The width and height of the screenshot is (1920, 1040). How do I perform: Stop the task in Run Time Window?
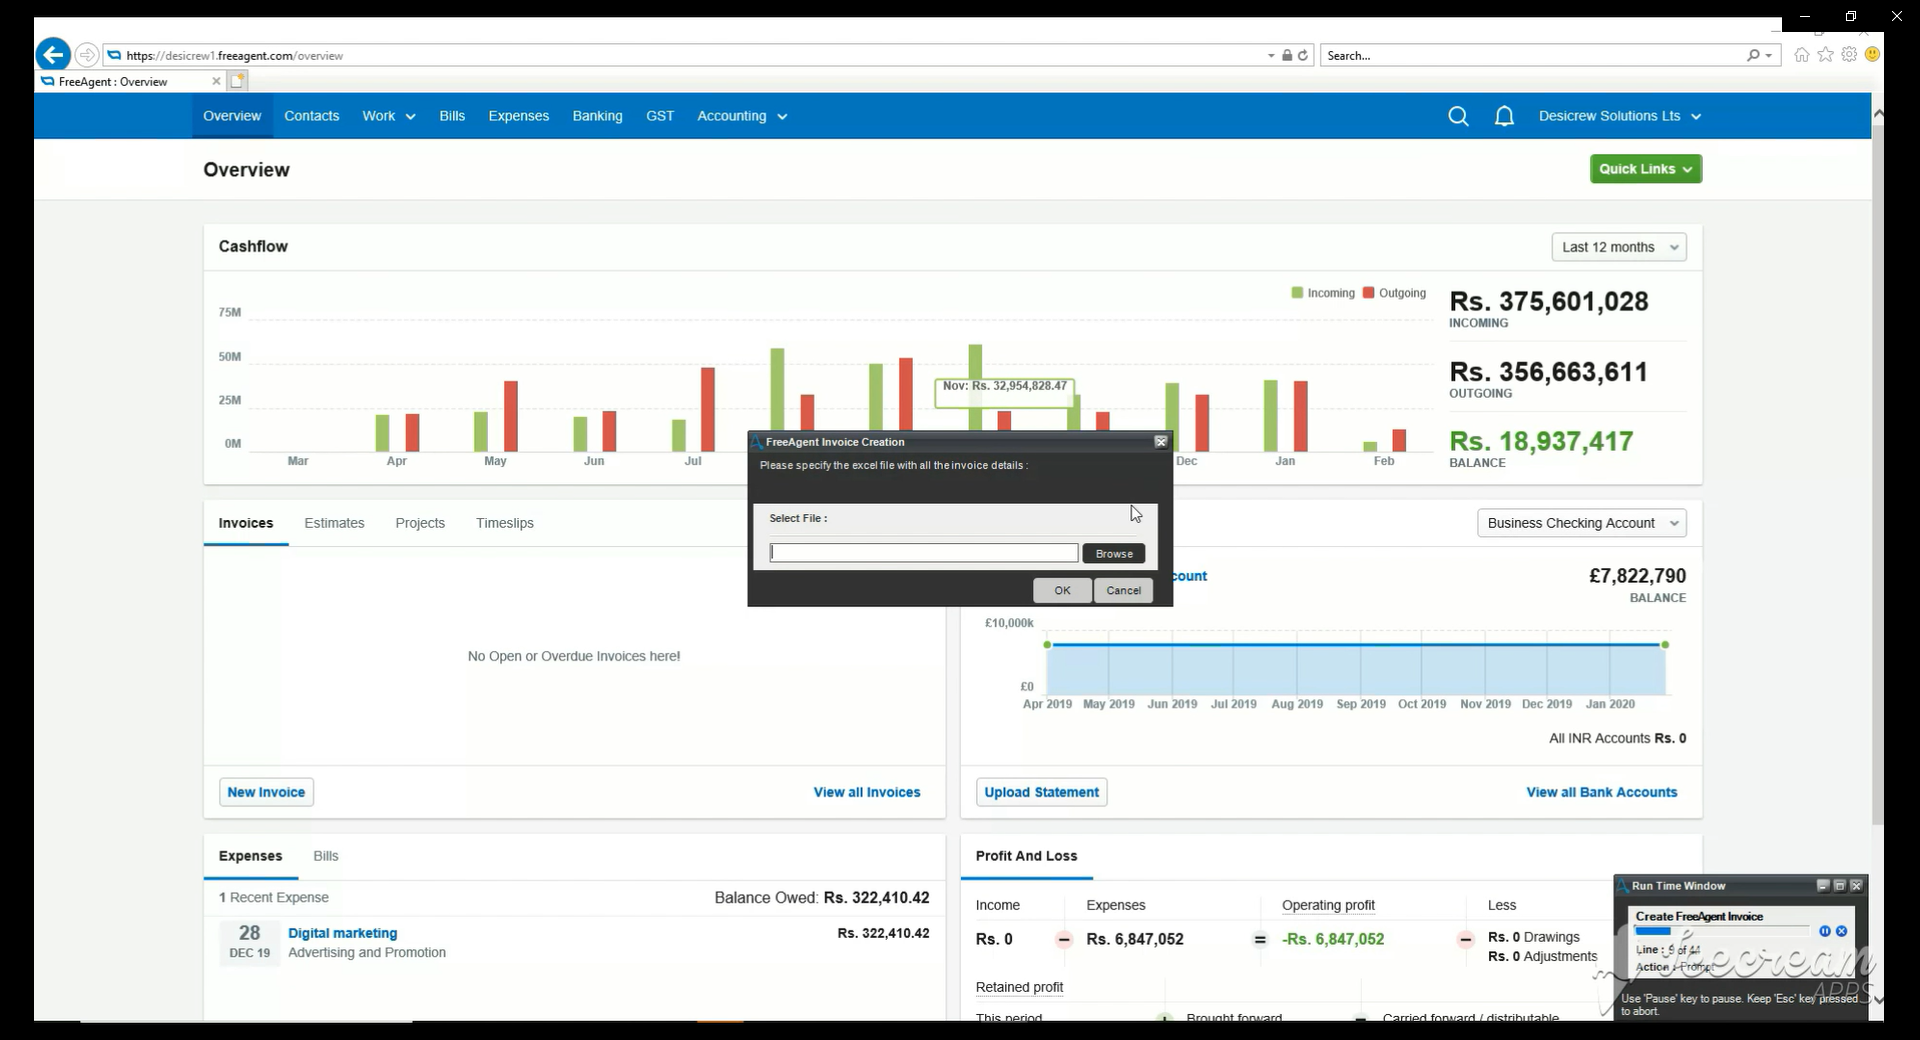coord(1842,931)
